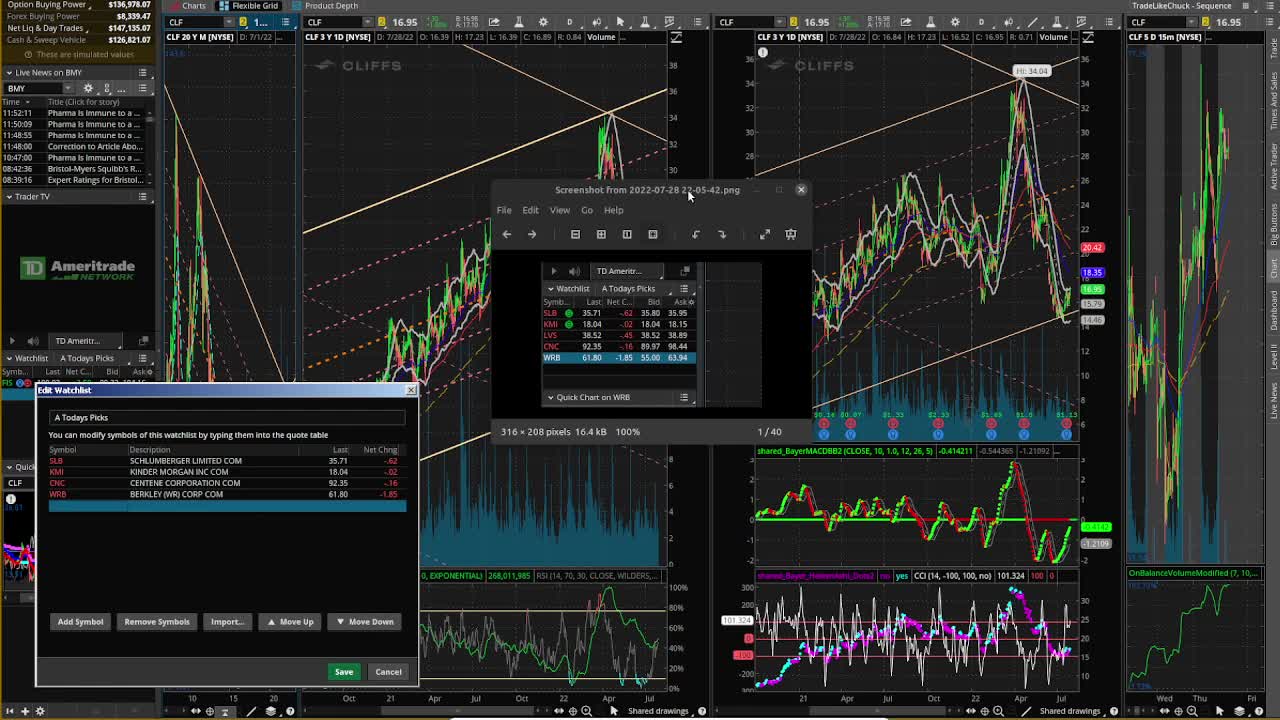Pop out Trader TV window icon
1280x720 pixels.
pyautogui.click(x=143, y=341)
